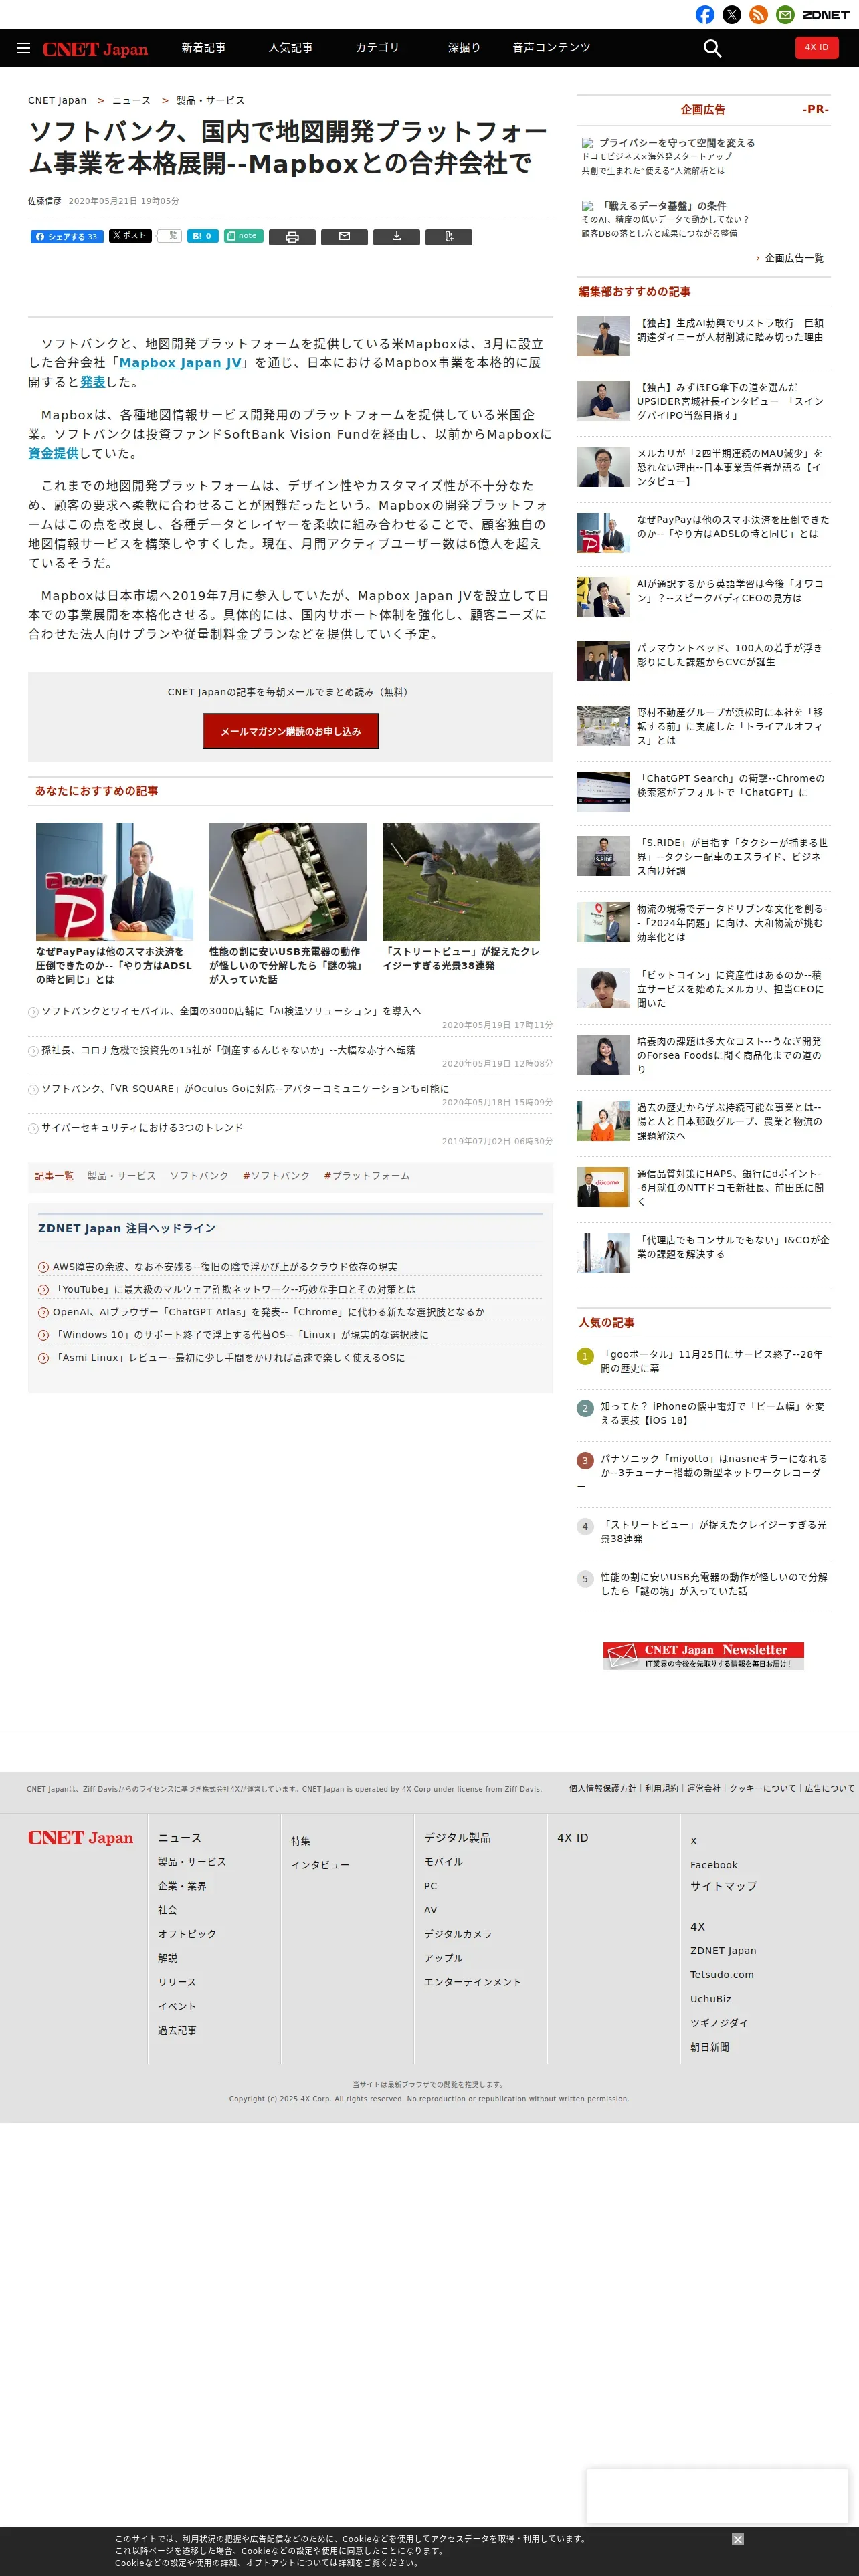Open the PayPay article thumbnail
This screenshot has width=859, height=2576.
tap(115, 881)
